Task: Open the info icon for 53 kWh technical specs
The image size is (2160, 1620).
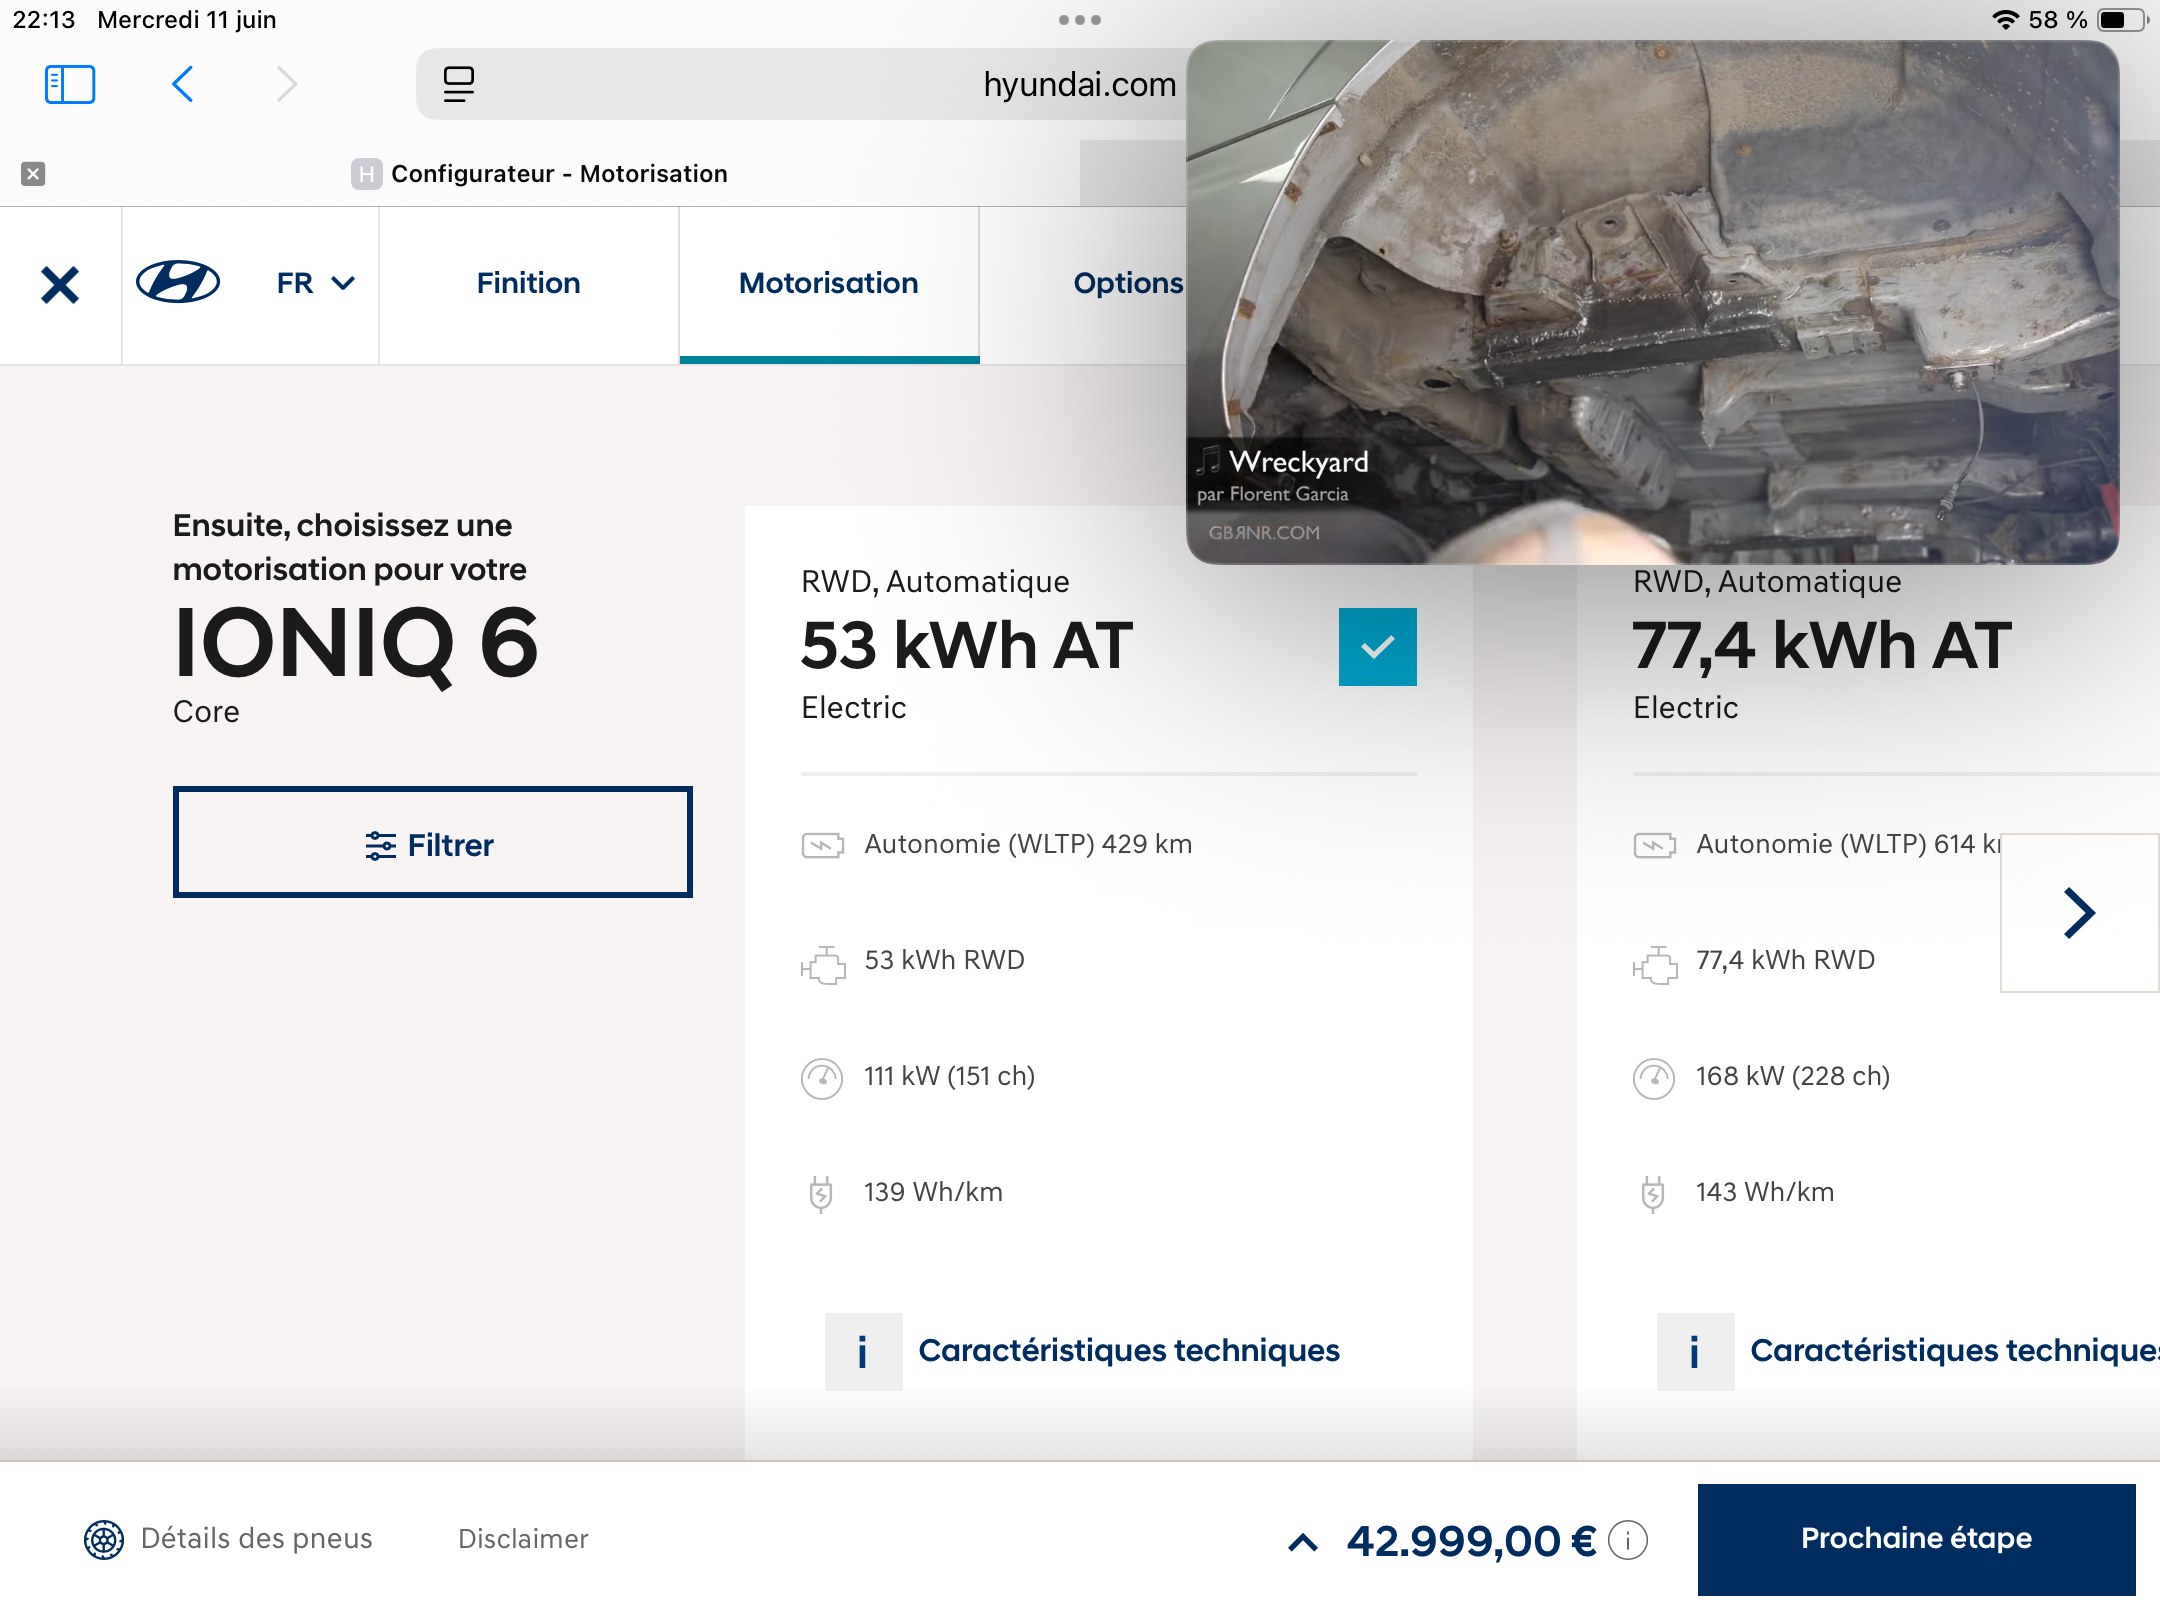Action: (863, 1352)
